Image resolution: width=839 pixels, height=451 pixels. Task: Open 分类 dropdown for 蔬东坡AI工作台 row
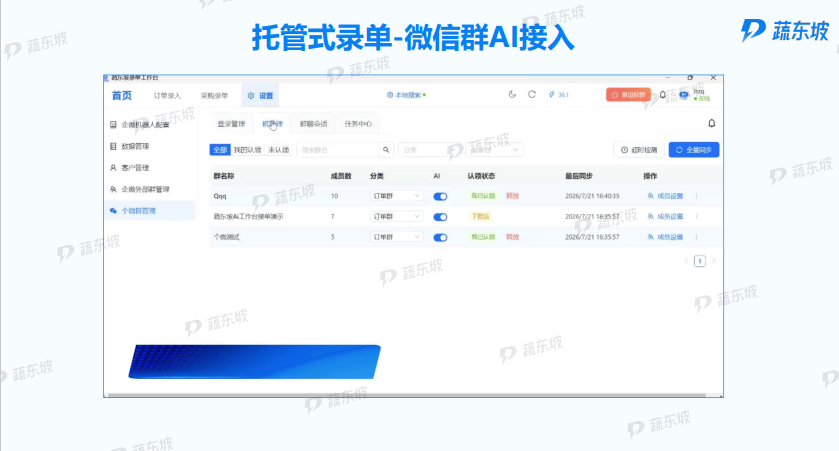[x=396, y=216]
